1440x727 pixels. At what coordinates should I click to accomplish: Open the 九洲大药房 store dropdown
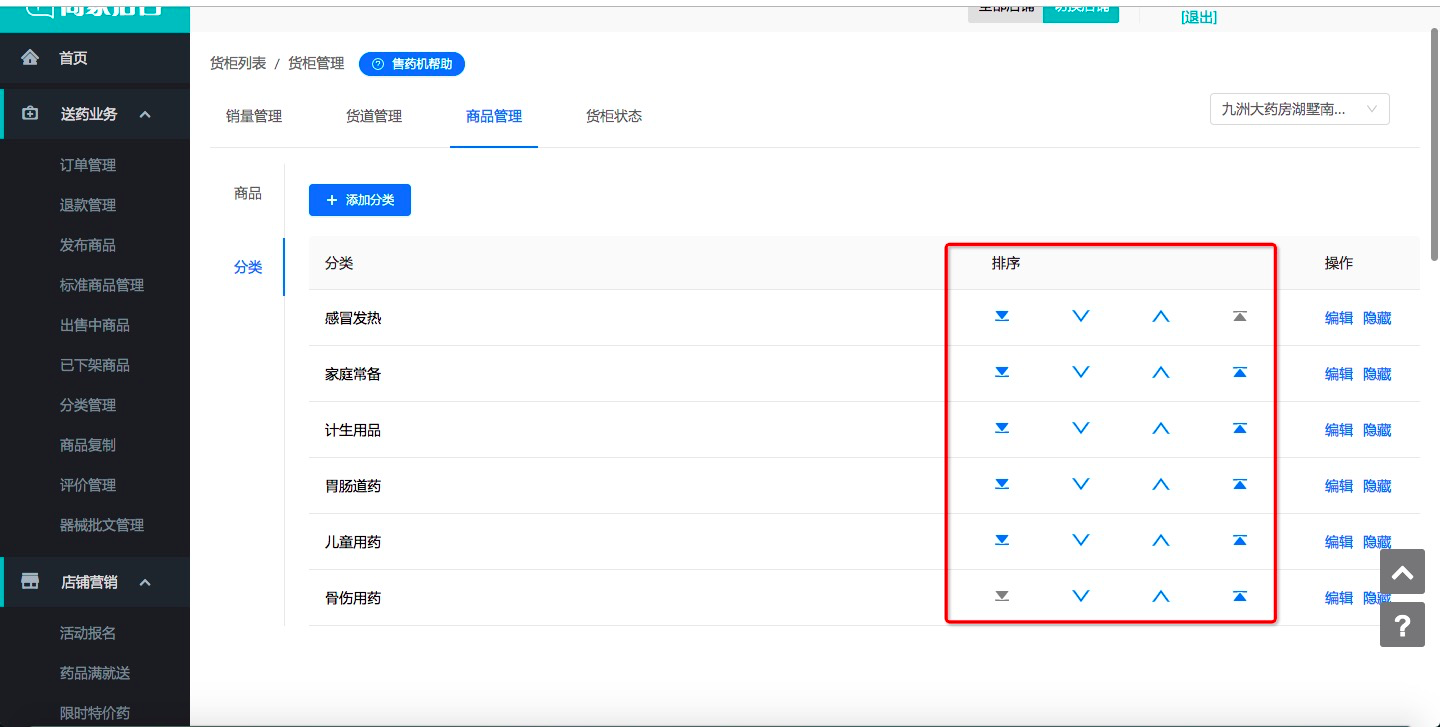[x=1299, y=109]
